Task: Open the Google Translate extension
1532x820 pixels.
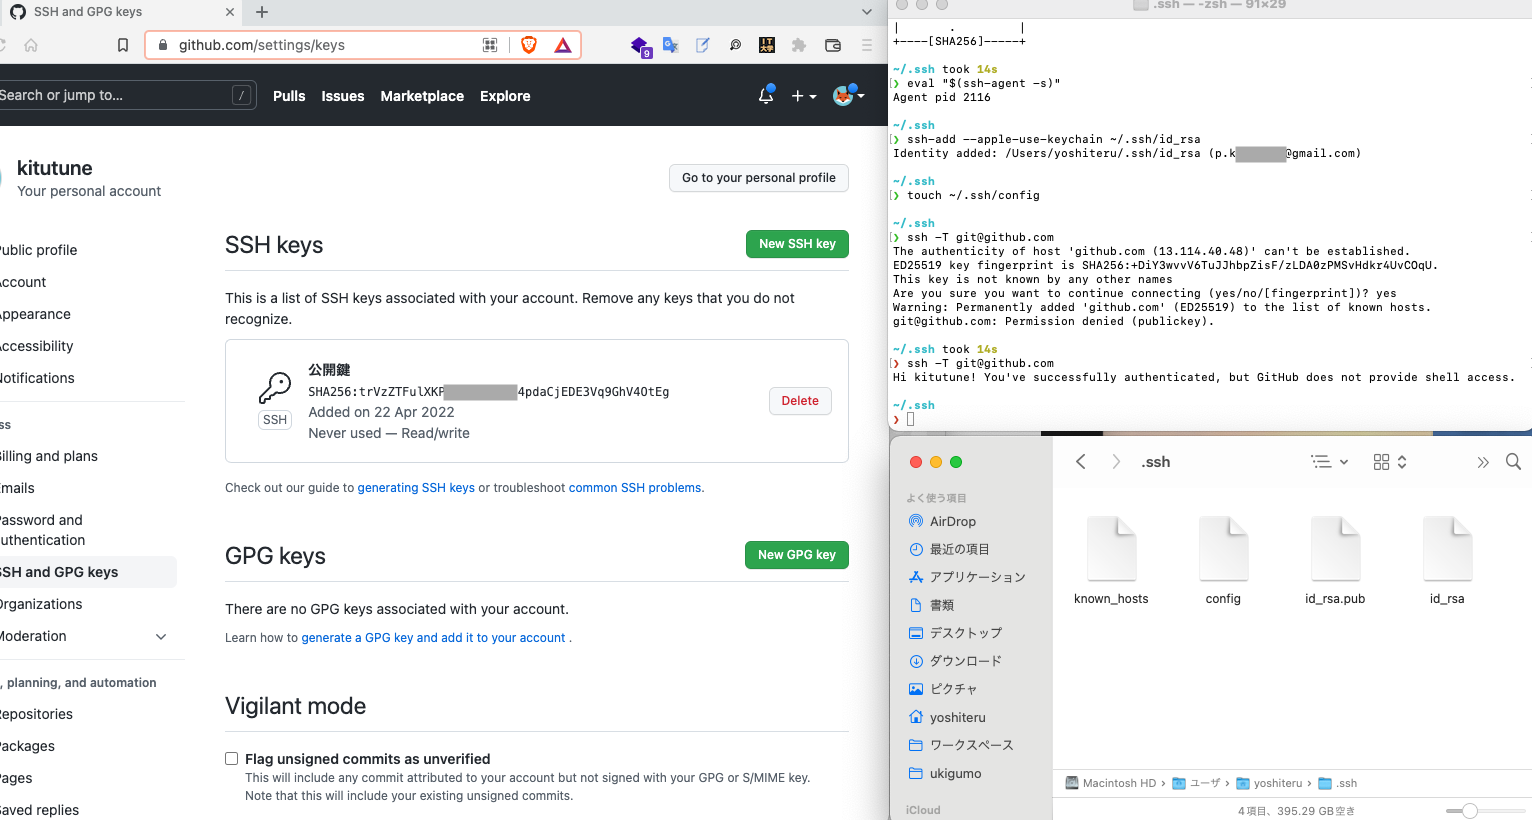Action: point(671,45)
